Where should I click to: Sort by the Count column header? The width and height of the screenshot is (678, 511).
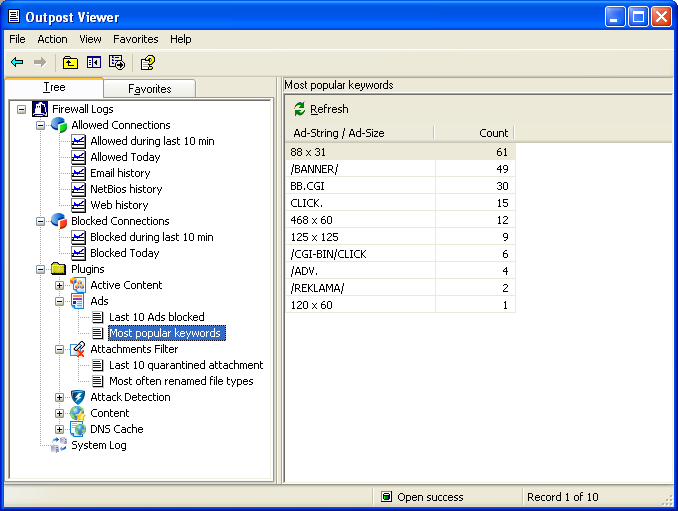(475, 133)
